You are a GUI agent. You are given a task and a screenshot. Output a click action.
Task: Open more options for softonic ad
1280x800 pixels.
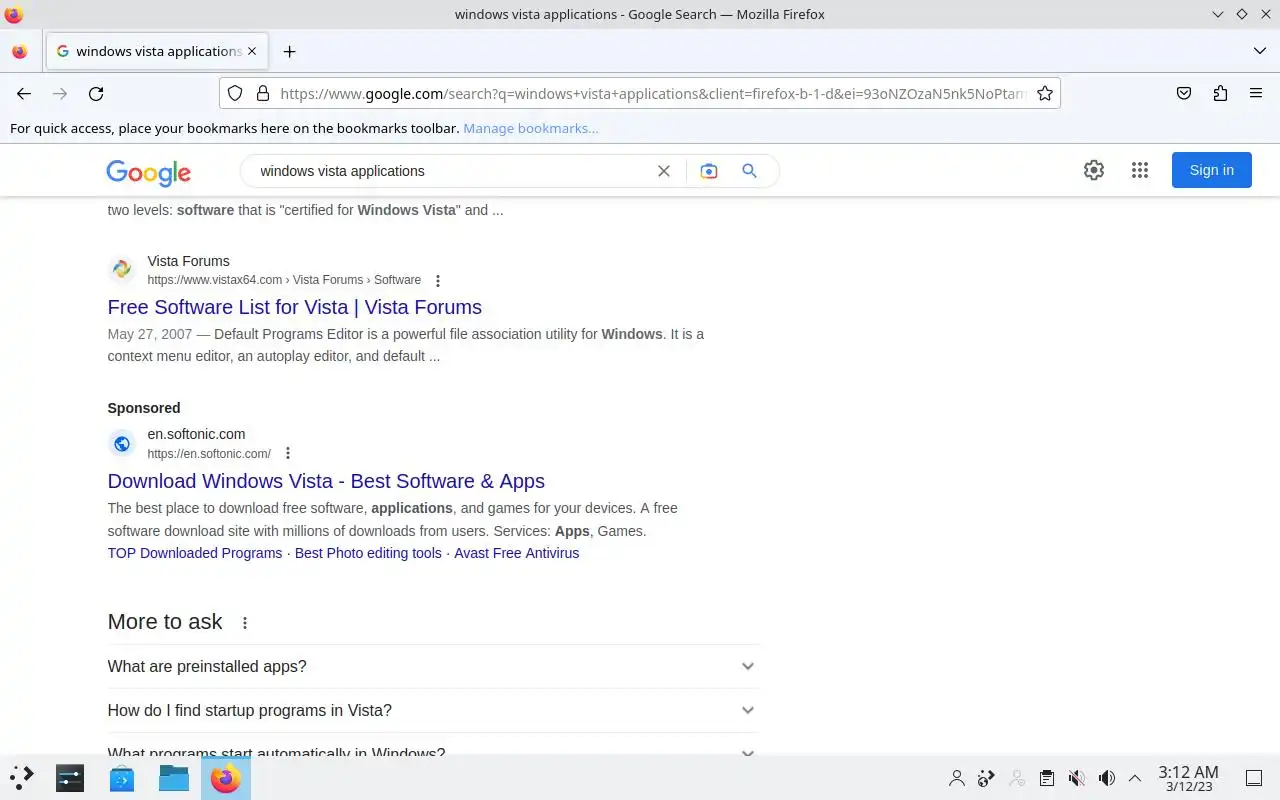288,454
